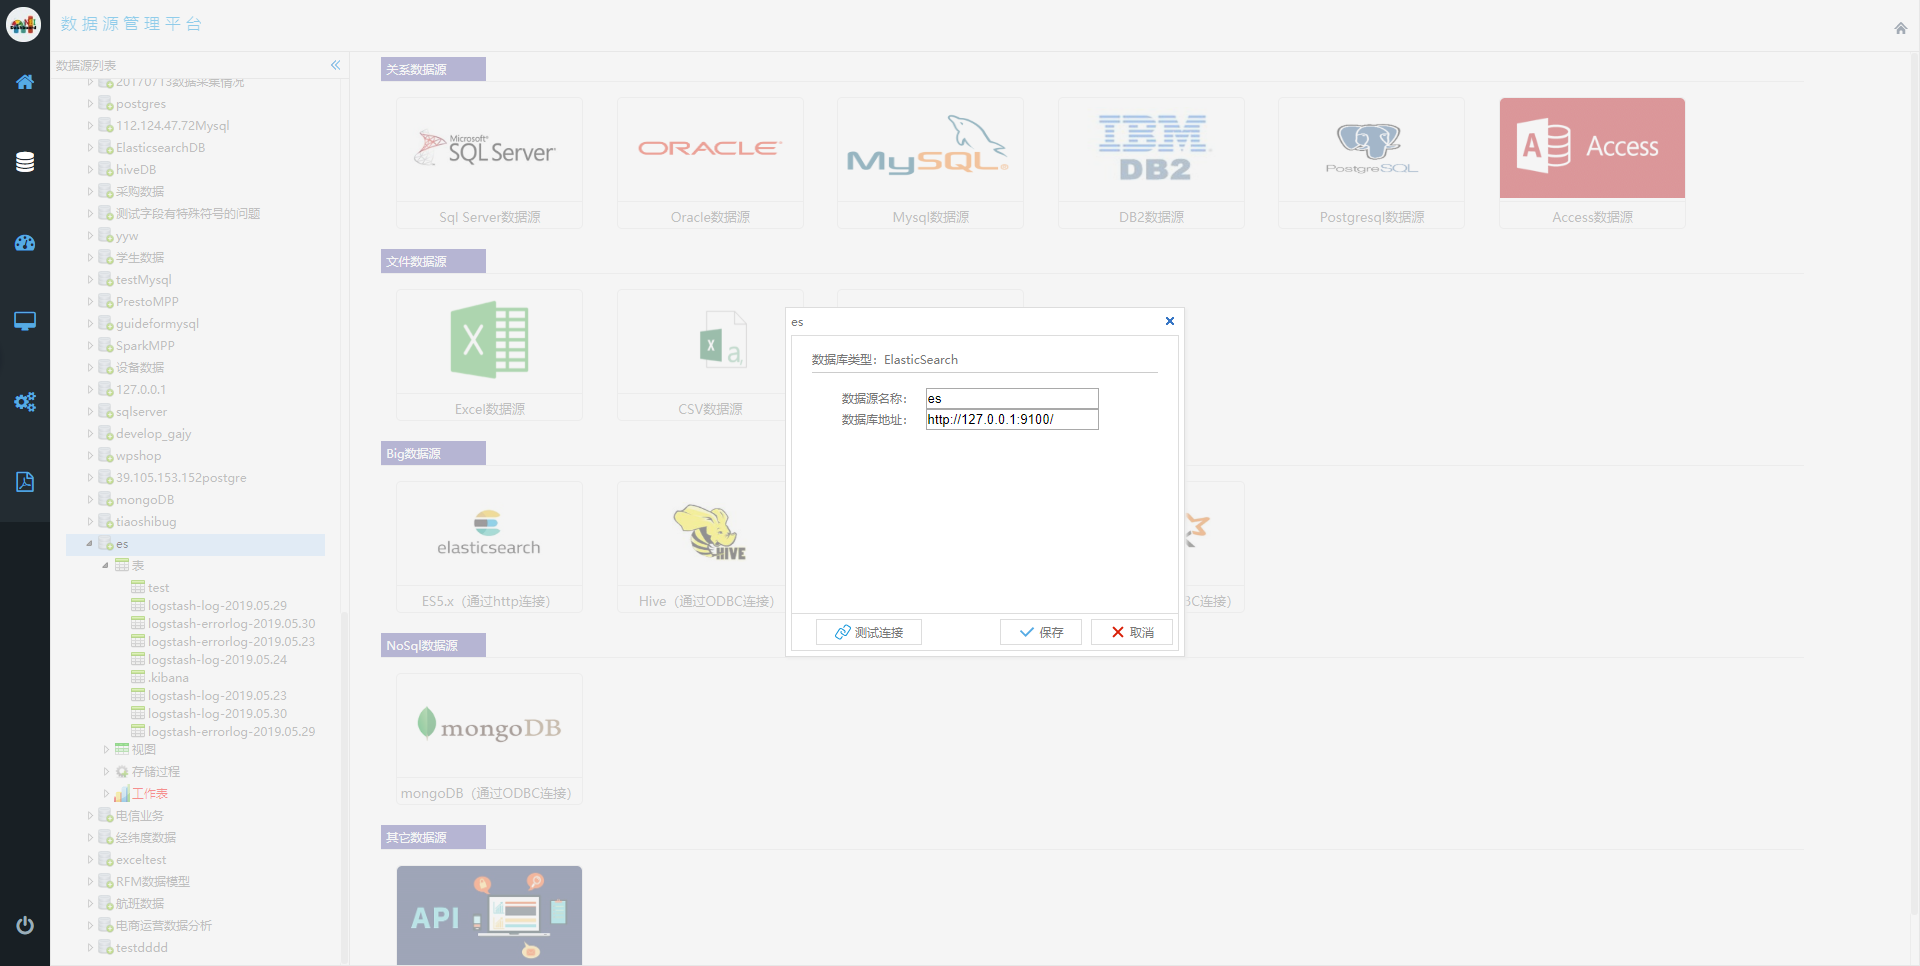Viewport: 1920px width, 966px height.
Task: Collapse the es tree node
Action: (x=90, y=544)
